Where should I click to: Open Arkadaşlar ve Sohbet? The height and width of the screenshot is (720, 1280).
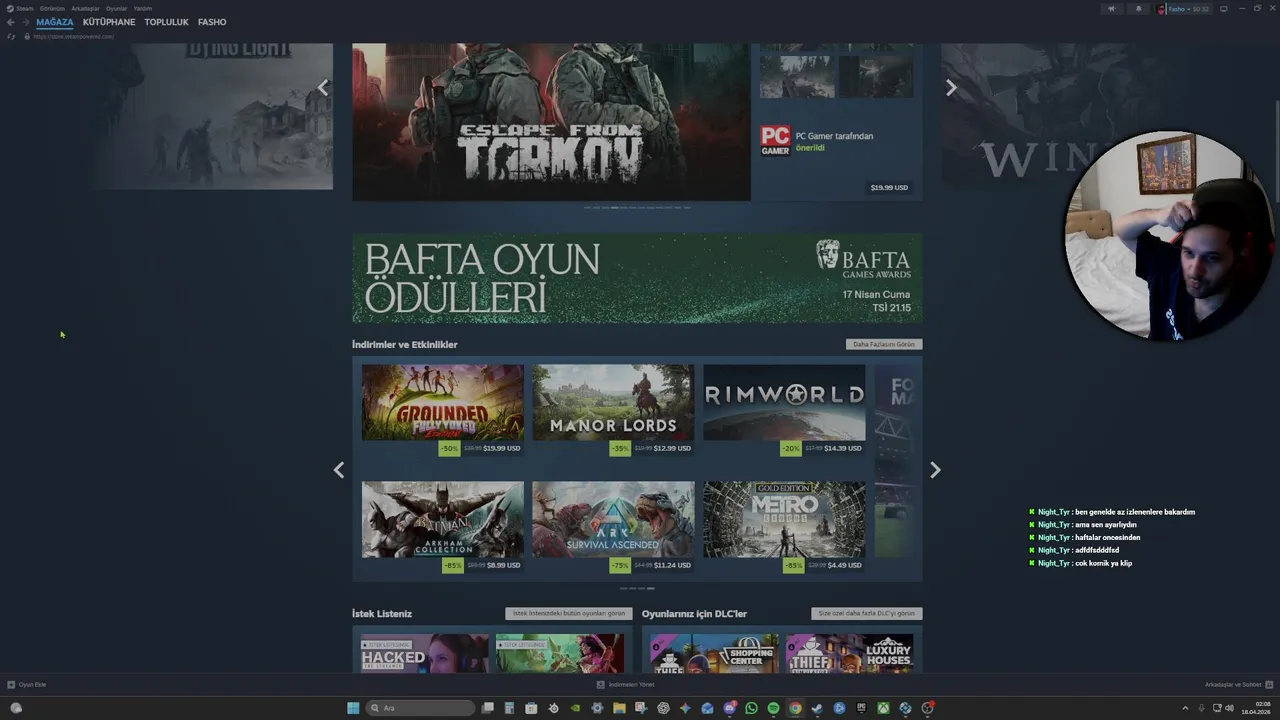click(x=1239, y=685)
